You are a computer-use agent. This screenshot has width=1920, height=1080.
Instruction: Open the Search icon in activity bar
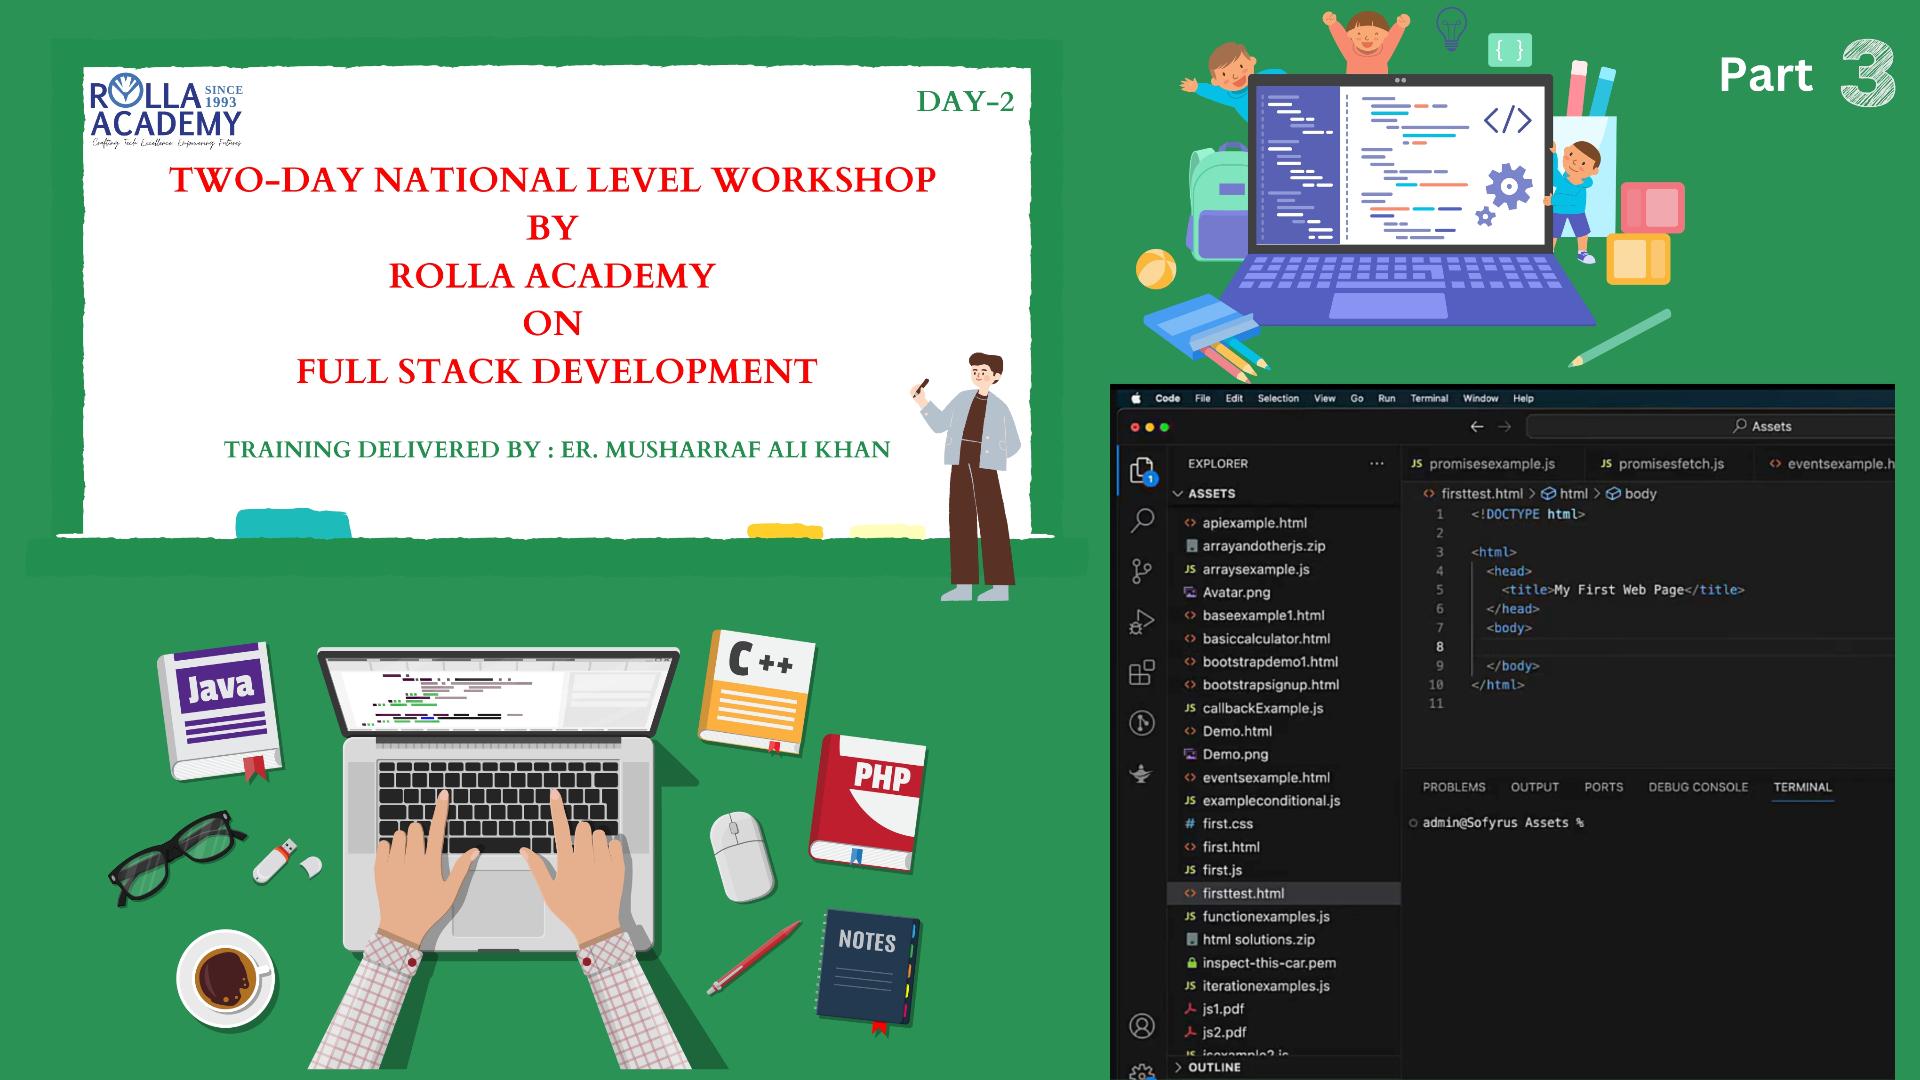[x=1142, y=520]
